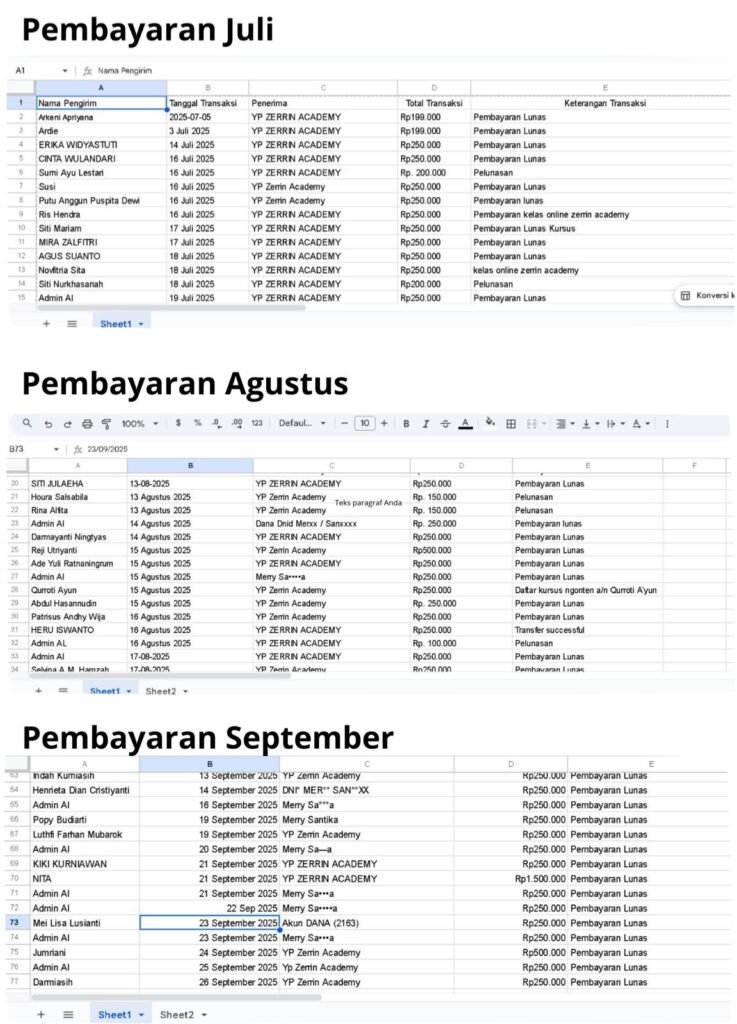The image size is (737, 1024).
Task: Toggle strikethrough formatting in the toolbar
Action: pyautogui.click(x=445, y=424)
